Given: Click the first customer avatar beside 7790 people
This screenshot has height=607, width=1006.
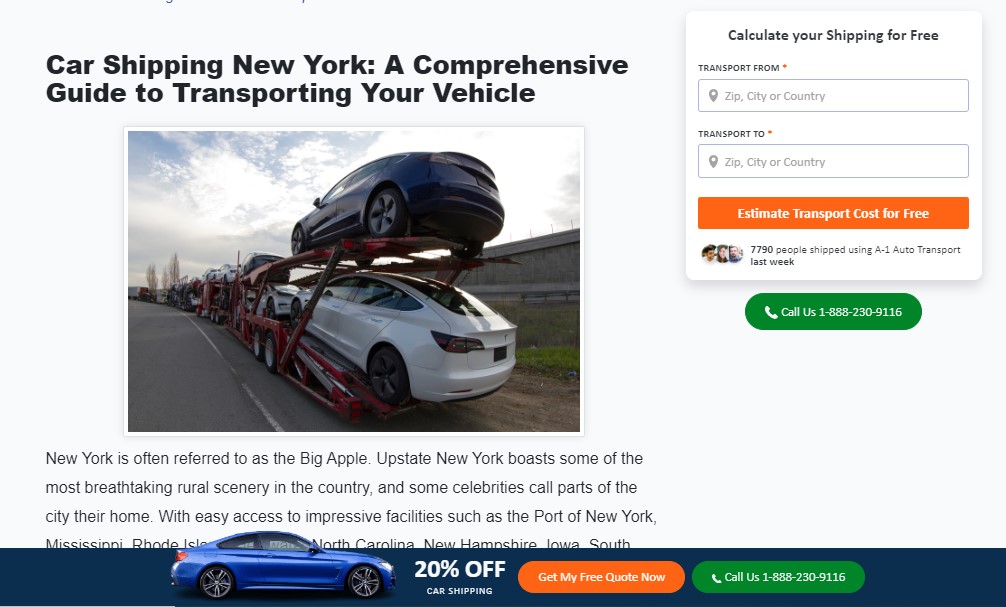Looking at the screenshot, I should (709, 254).
